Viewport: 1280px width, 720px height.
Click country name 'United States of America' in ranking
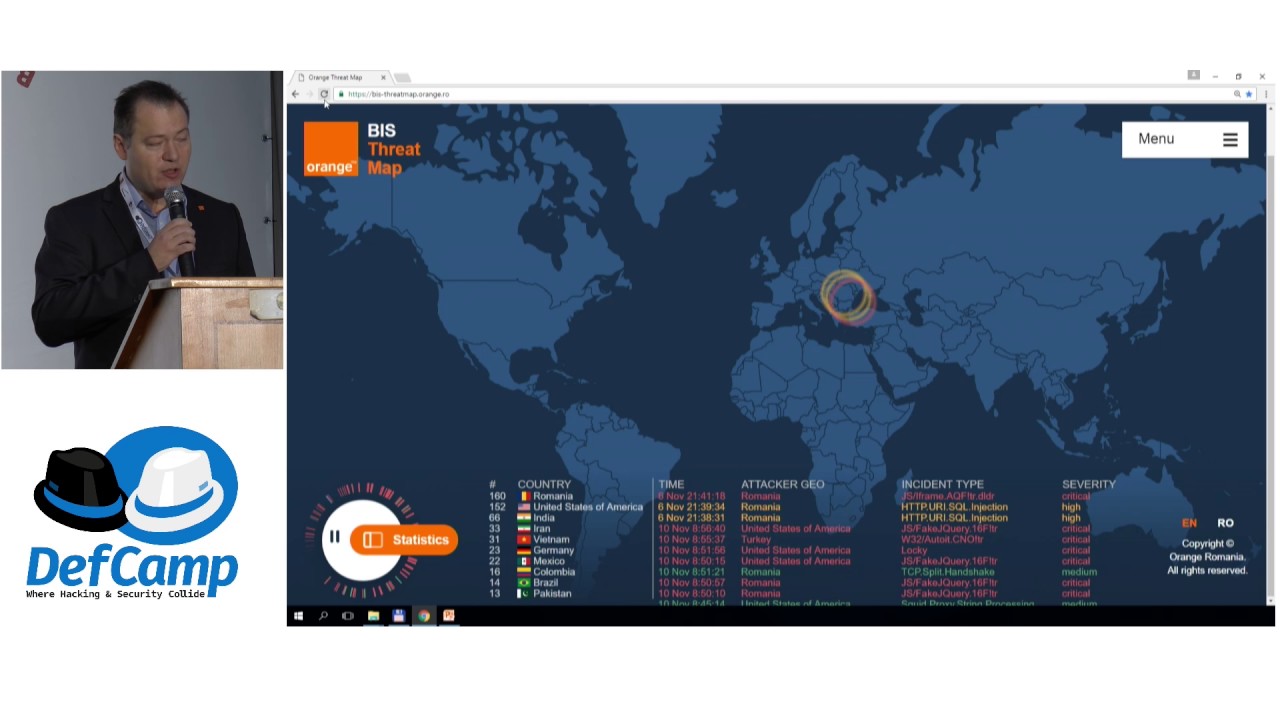[x=588, y=507]
